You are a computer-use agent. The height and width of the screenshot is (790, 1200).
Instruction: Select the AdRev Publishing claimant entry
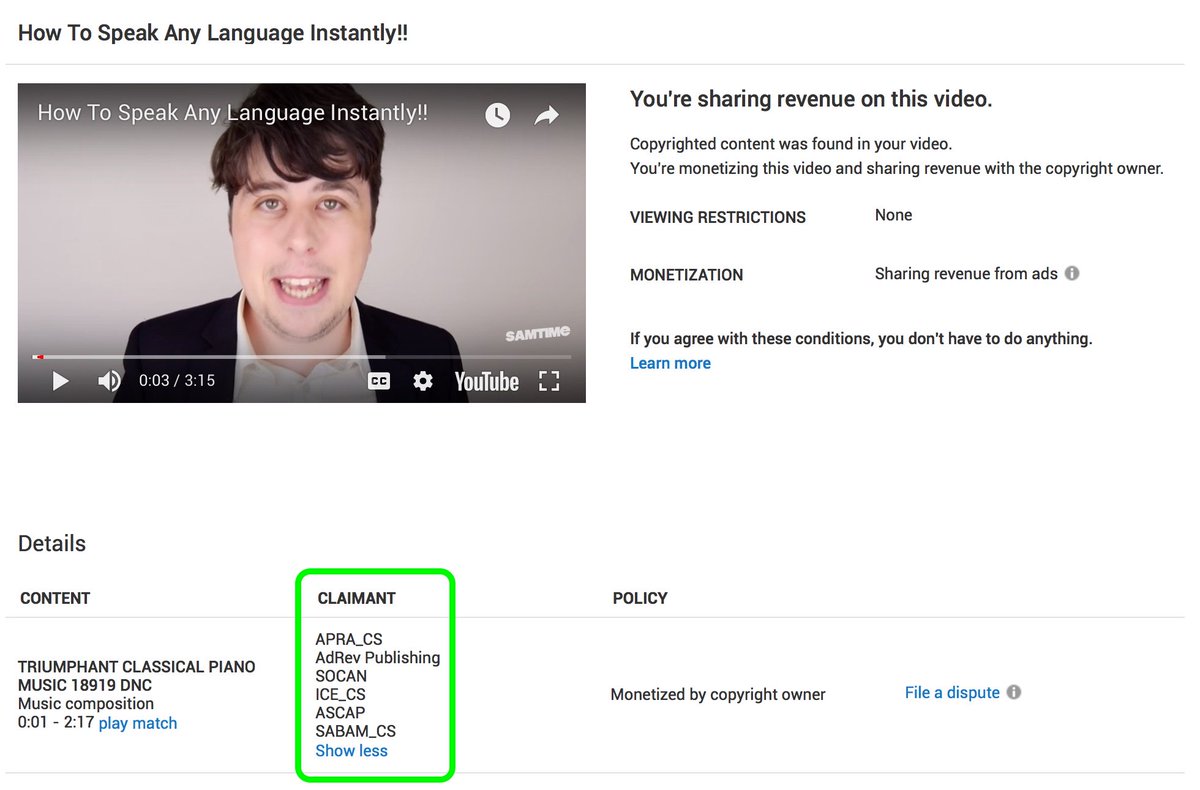pyautogui.click(x=378, y=657)
